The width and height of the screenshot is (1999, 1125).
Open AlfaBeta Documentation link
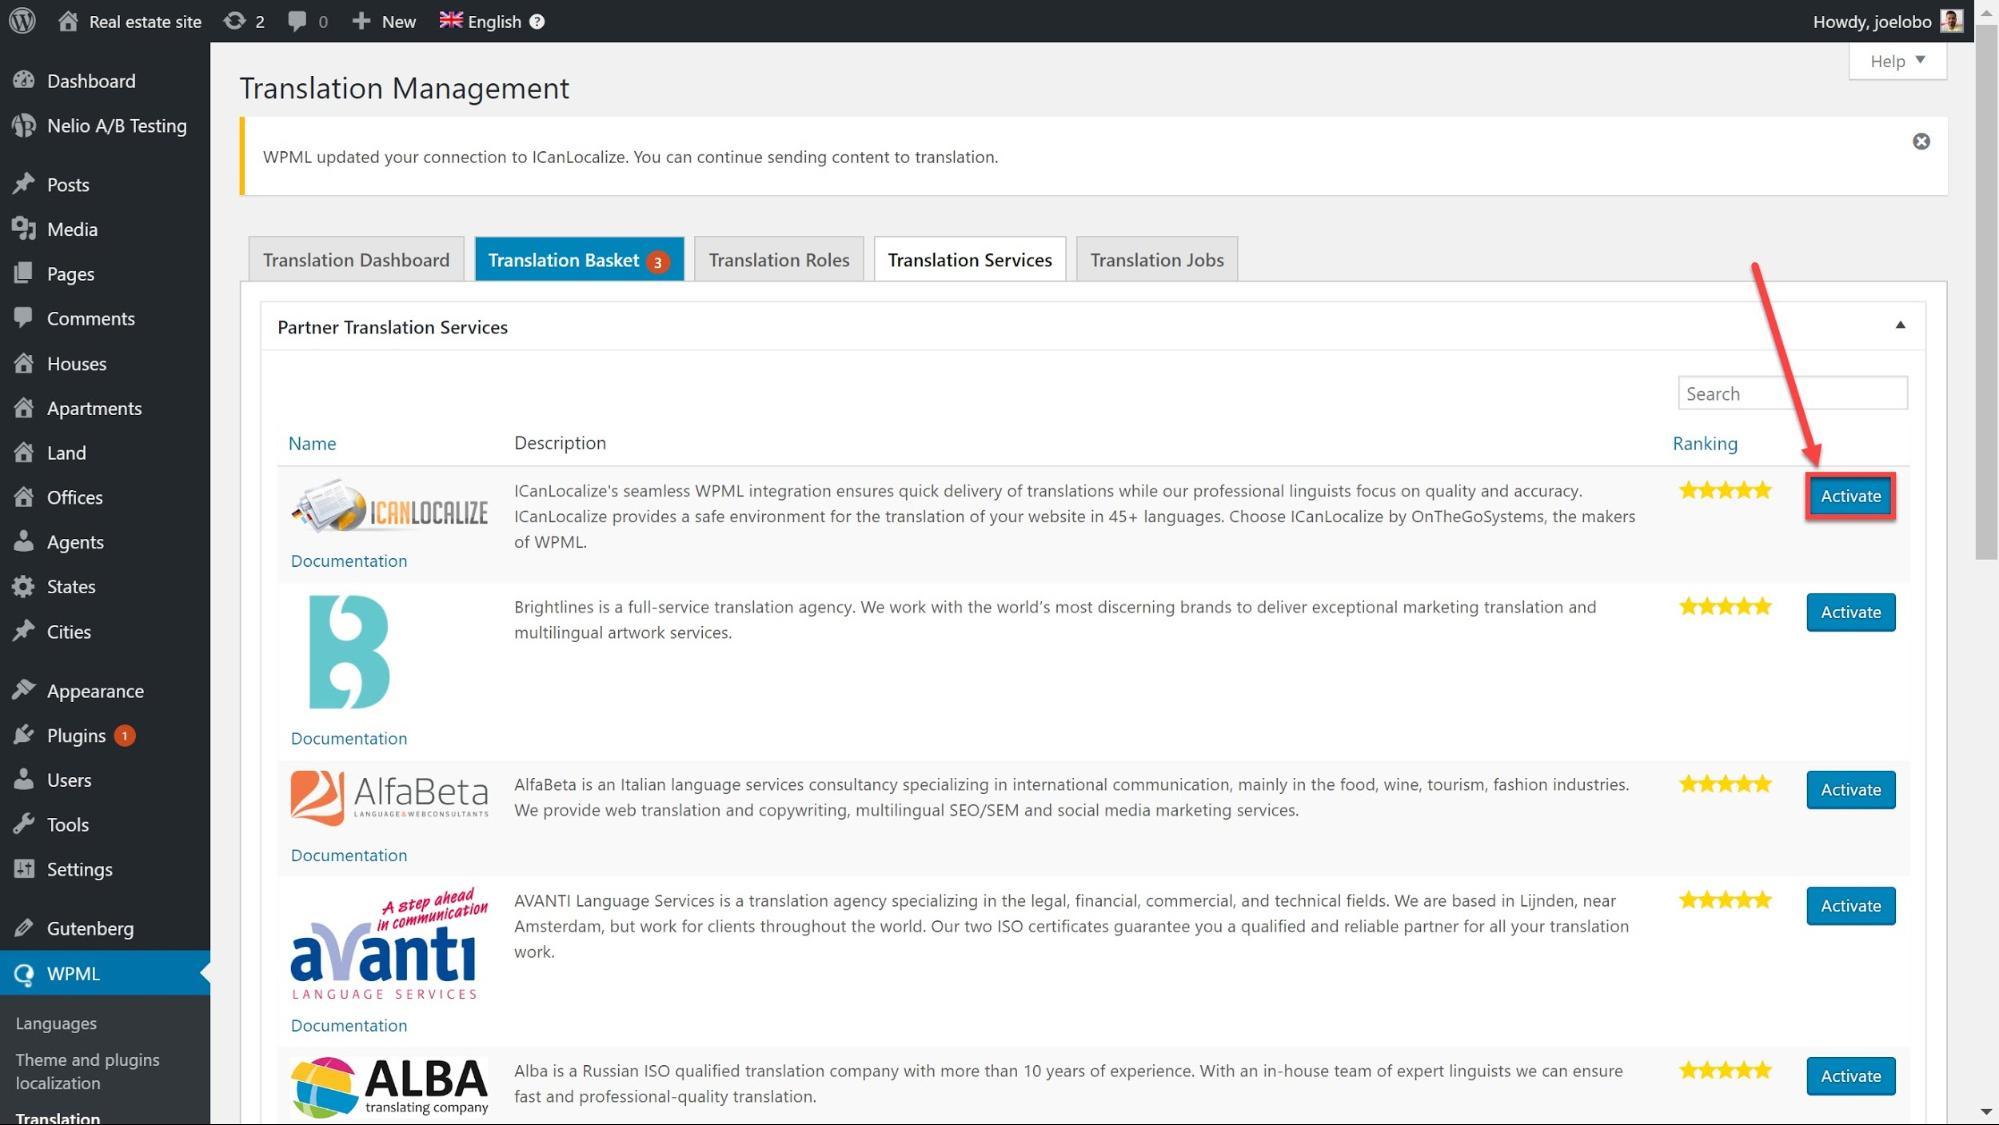coord(349,855)
